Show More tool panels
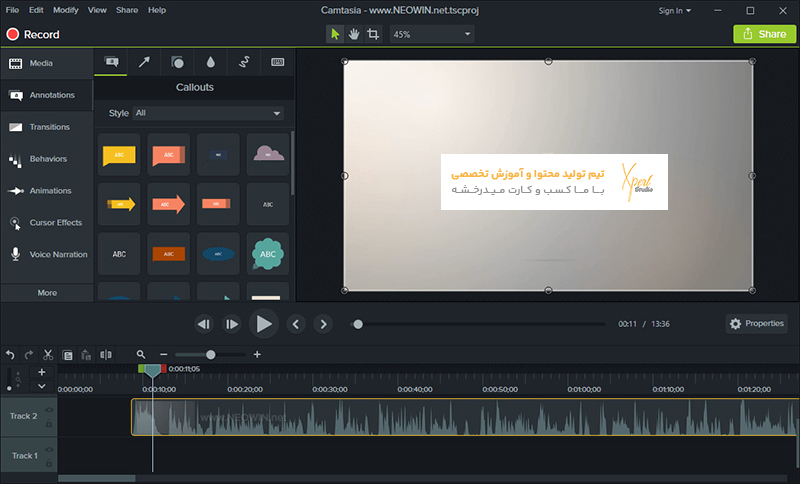This screenshot has height=484, width=800. (47, 293)
